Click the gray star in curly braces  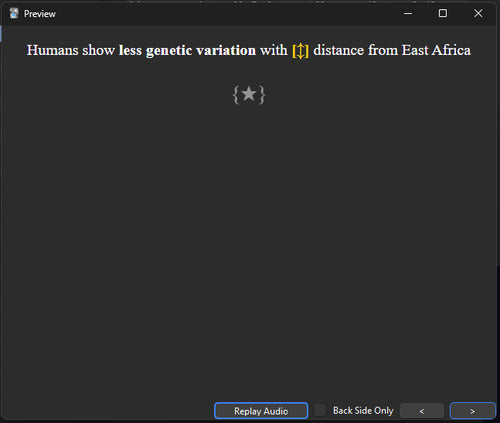pyautogui.click(x=249, y=95)
